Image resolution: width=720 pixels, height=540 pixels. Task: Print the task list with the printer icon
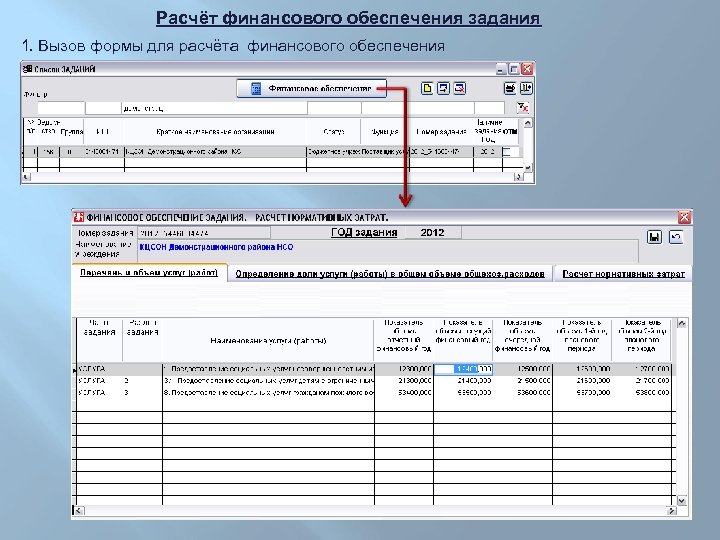click(x=510, y=88)
